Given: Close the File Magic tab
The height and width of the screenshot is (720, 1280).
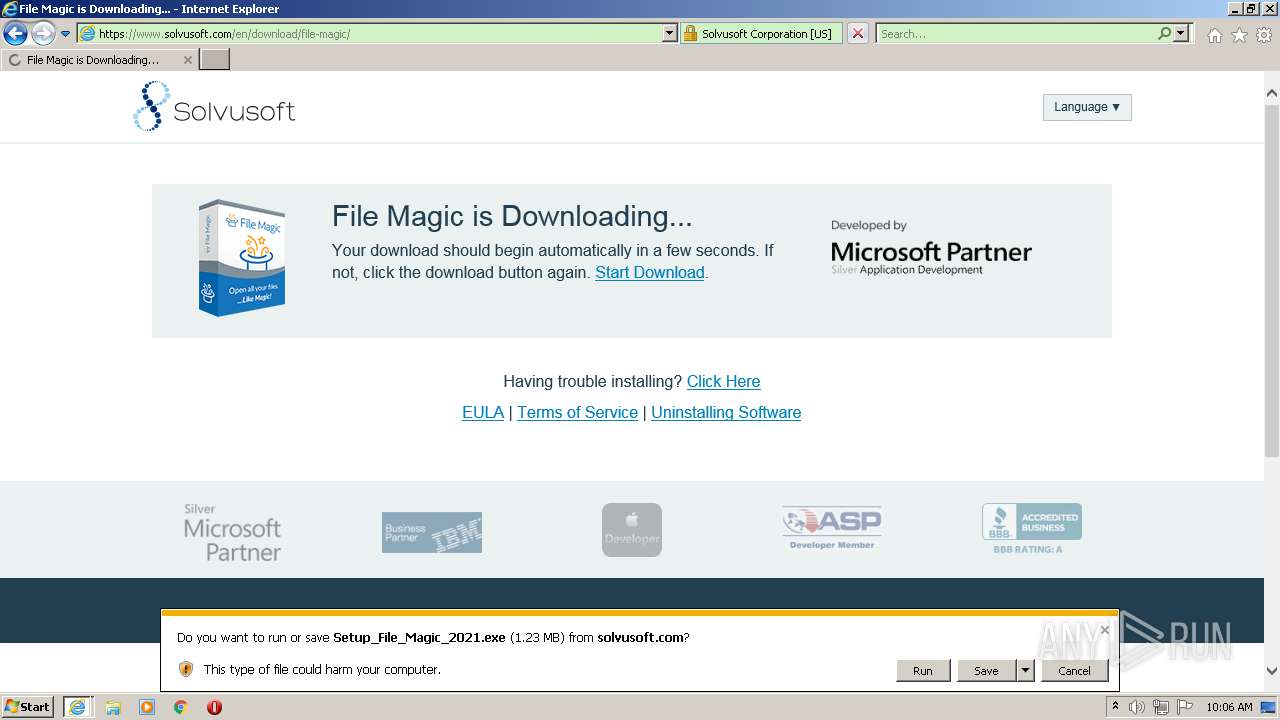Looking at the screenshot, I should [x=187, y=60].
